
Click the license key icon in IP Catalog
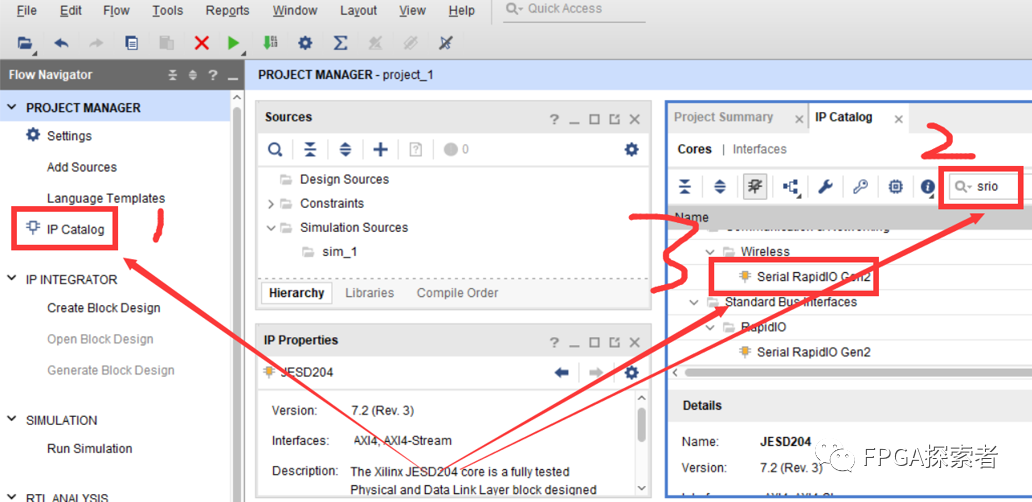tap(860, 187)
